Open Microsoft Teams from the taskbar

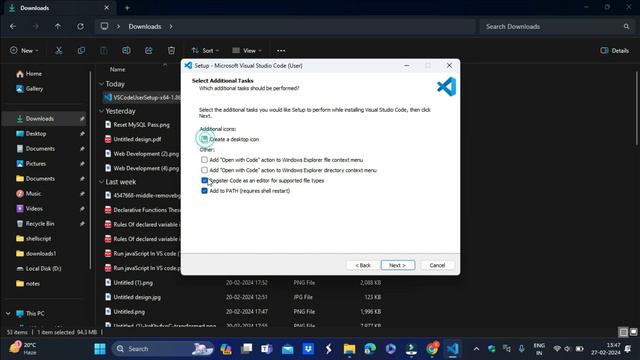click(267, 349)
